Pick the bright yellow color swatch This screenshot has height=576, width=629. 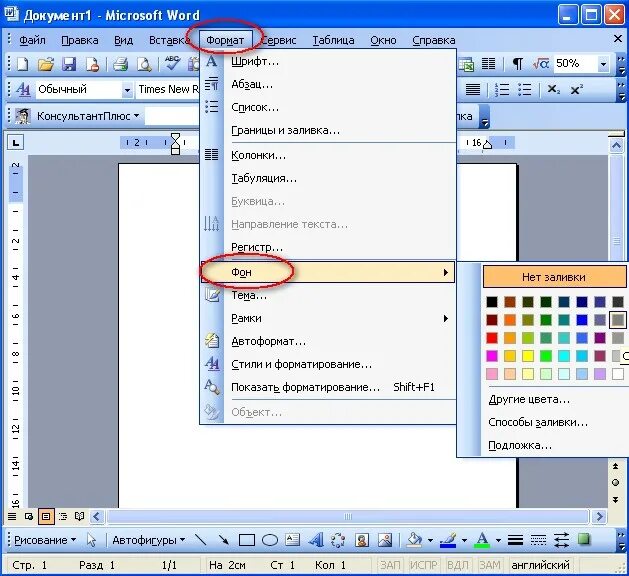tap(528, 356)
